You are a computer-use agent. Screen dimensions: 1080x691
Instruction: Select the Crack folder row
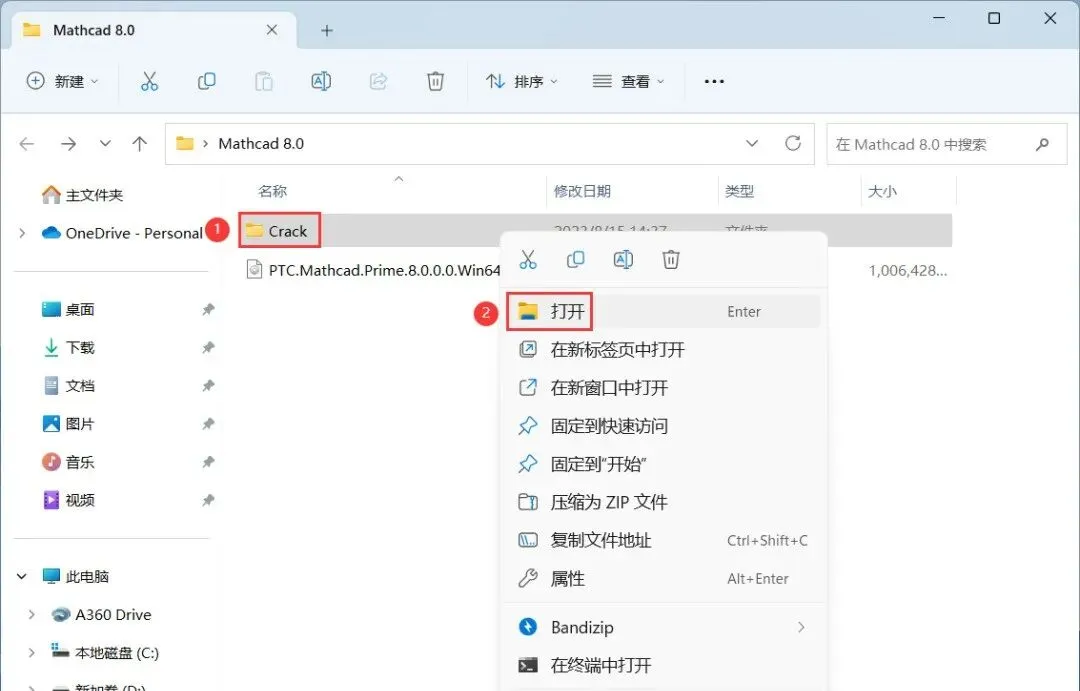pyautogui.click(x=596, y=231)
